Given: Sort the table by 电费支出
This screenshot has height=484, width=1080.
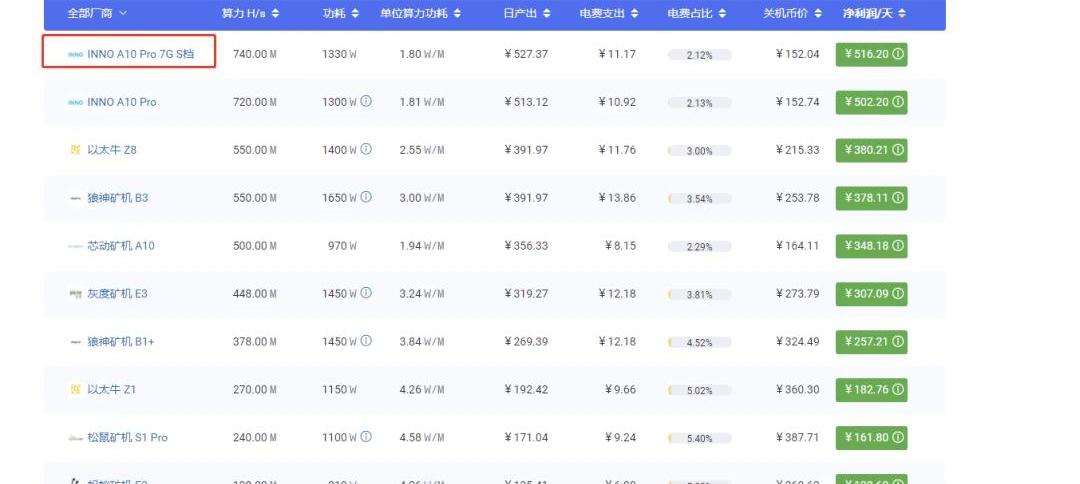Looking at the screenshot, I should (x=612, y=14).
